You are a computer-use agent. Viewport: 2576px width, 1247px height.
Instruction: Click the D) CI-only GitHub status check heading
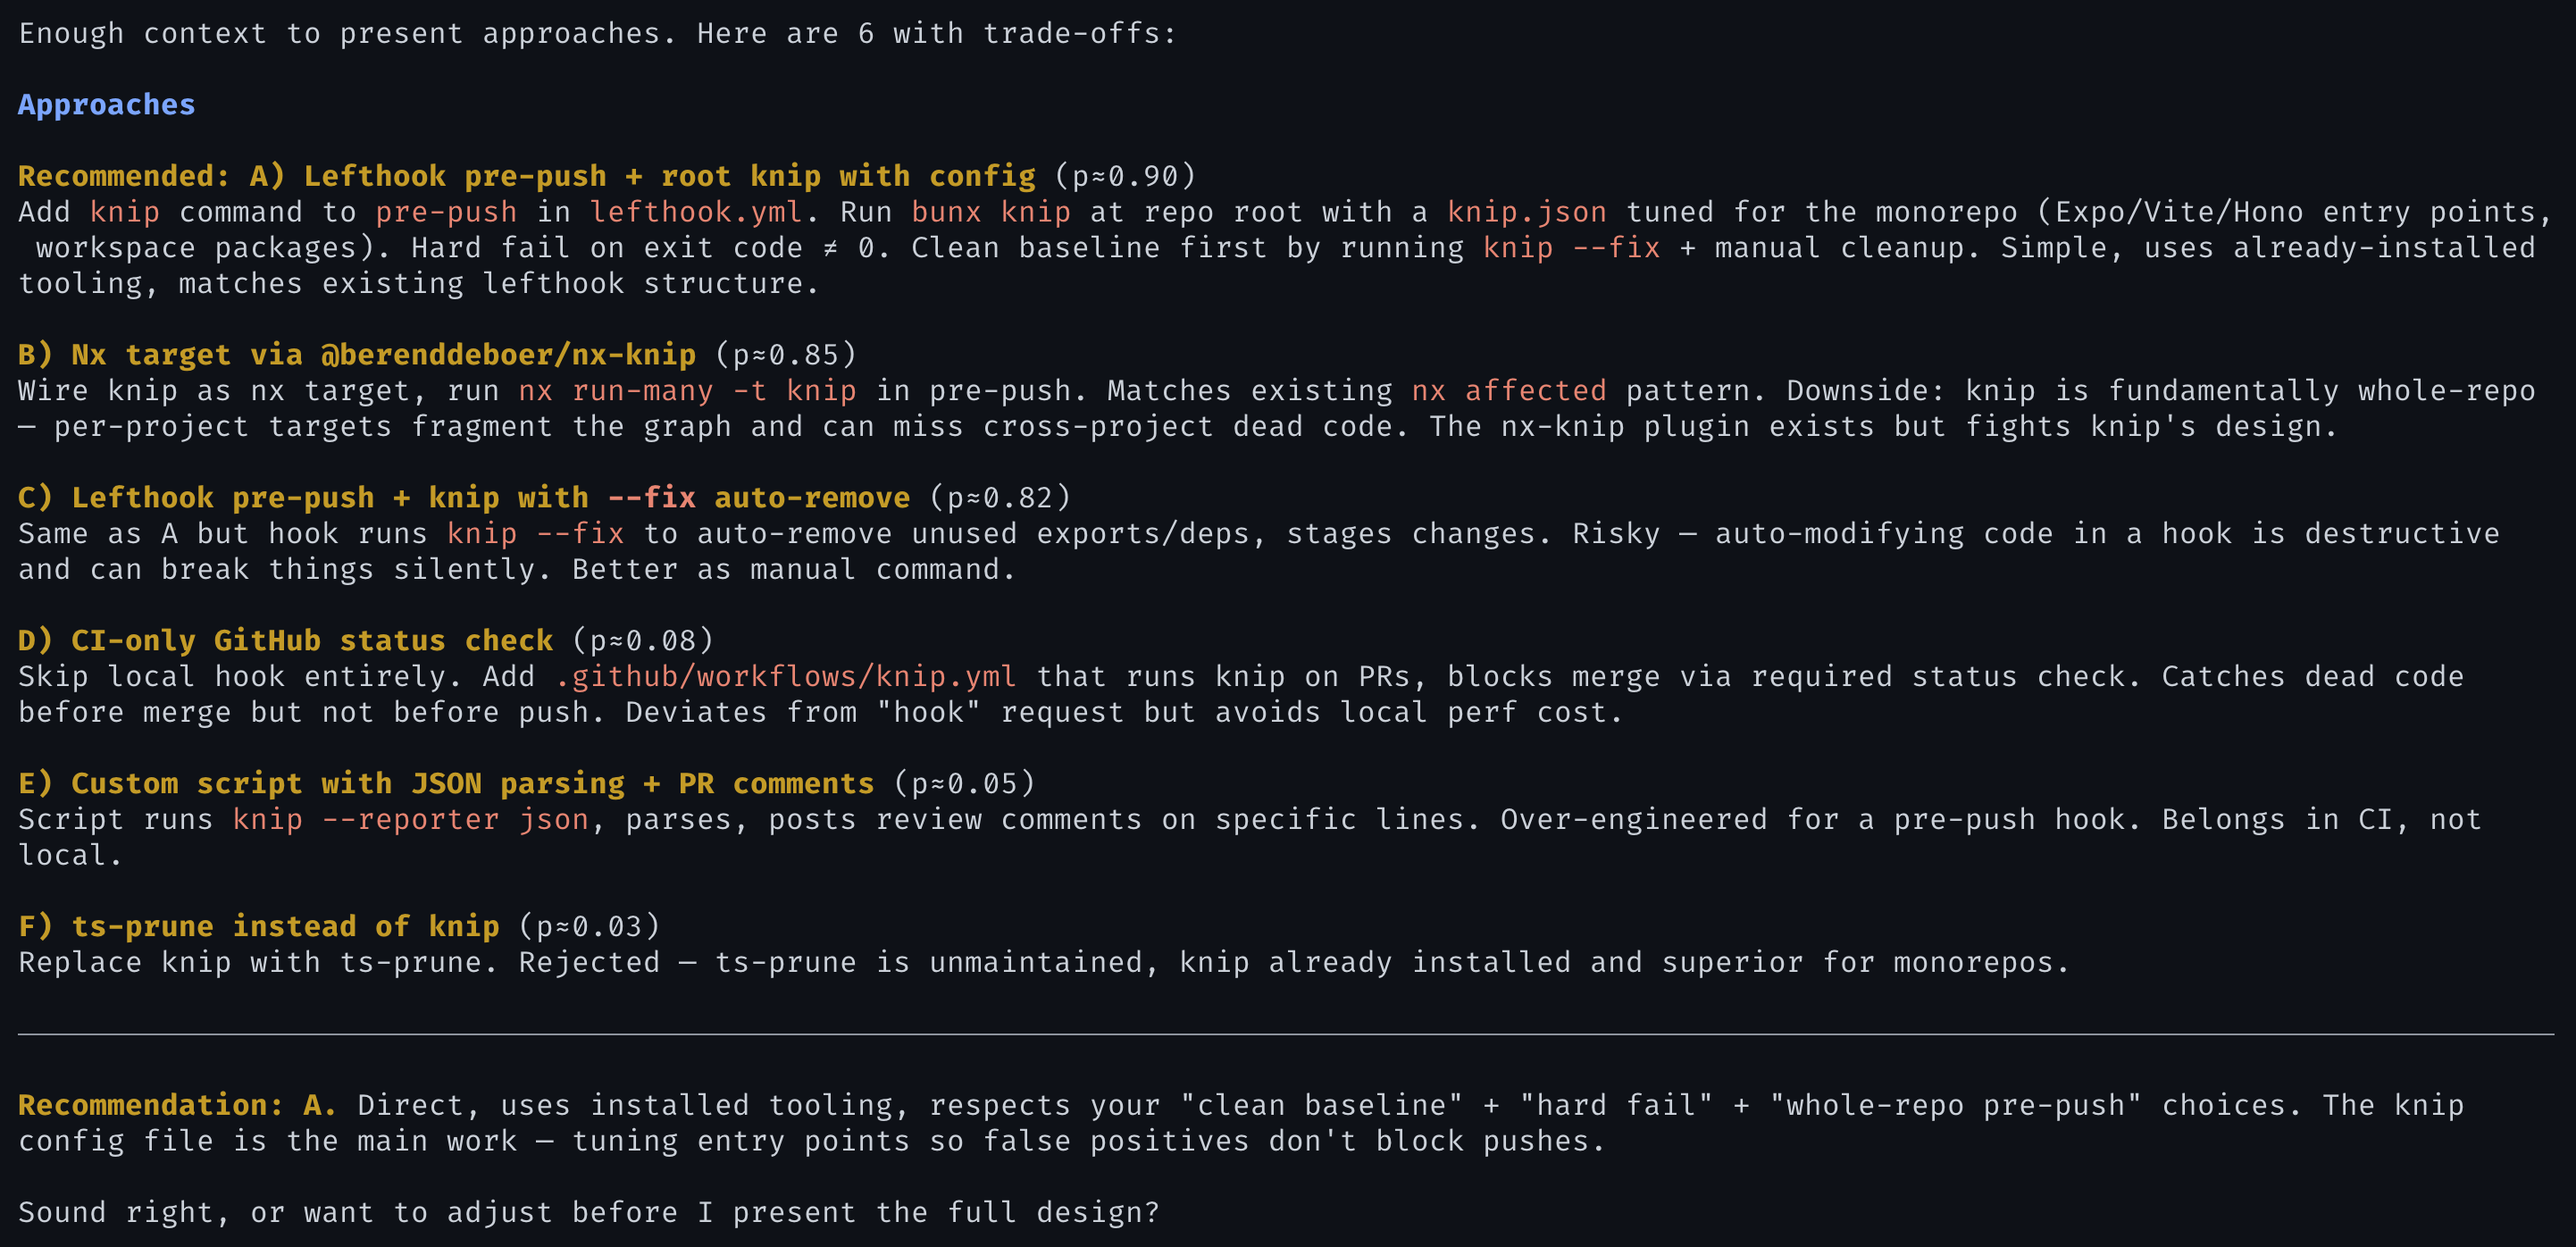coord(286,641)
